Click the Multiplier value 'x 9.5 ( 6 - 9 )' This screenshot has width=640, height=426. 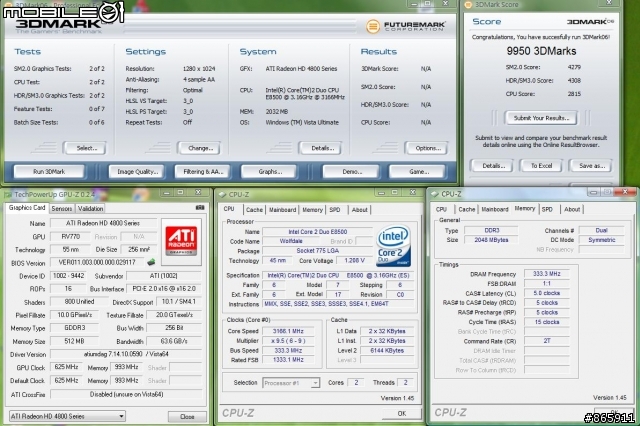pos(288,341)
